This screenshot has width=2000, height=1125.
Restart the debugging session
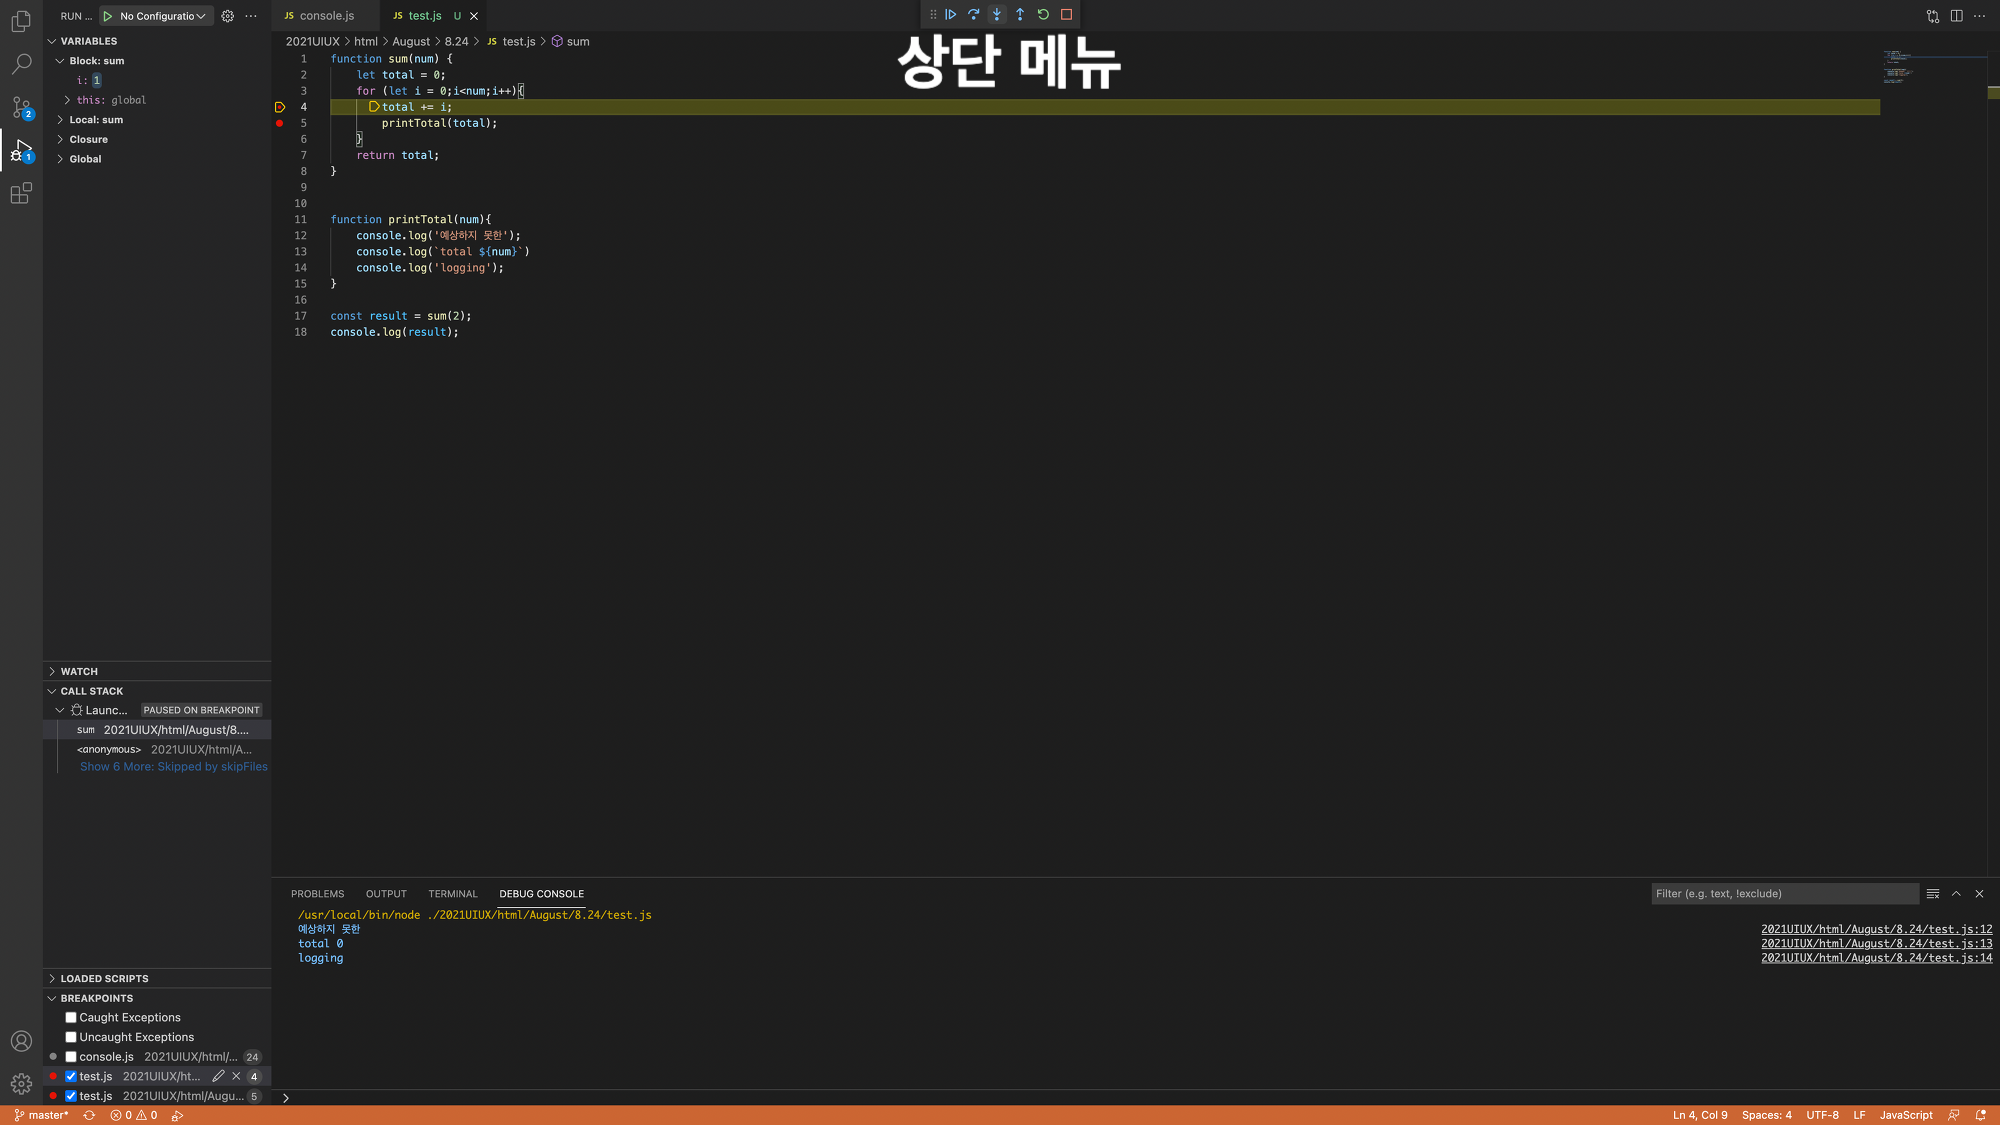[1043, 15]
